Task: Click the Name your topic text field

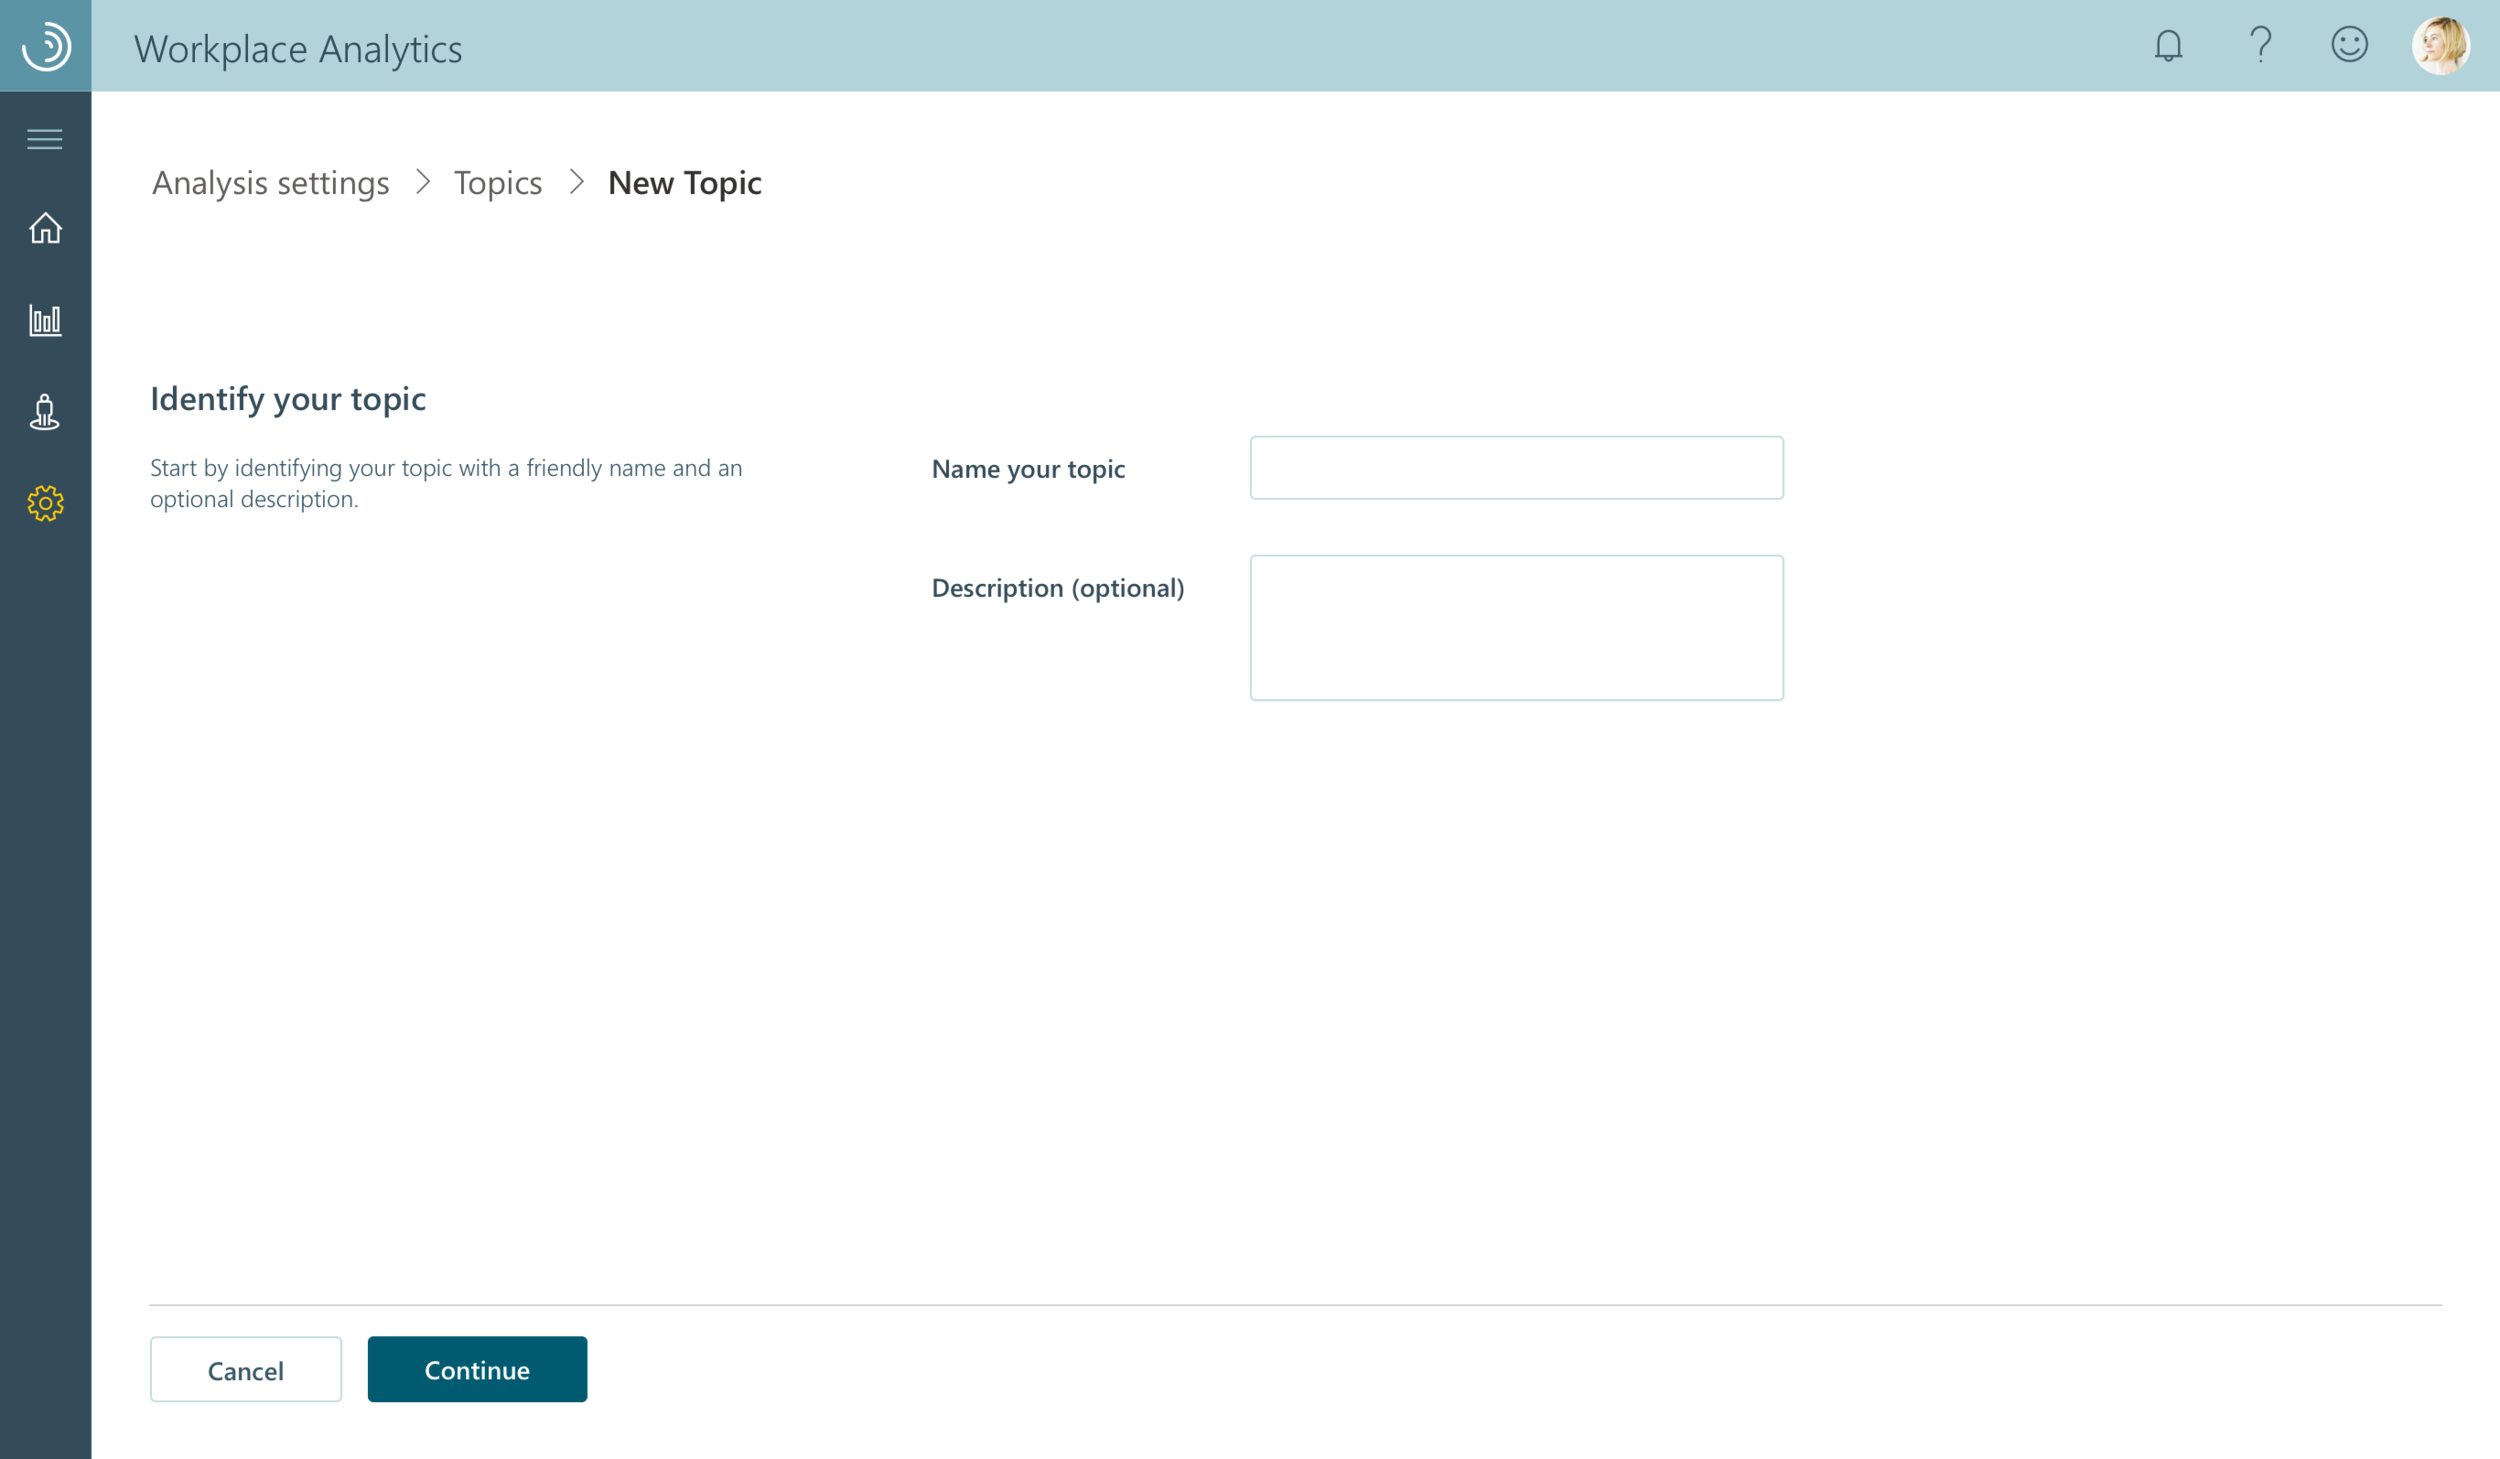Action: [1513, 468]
